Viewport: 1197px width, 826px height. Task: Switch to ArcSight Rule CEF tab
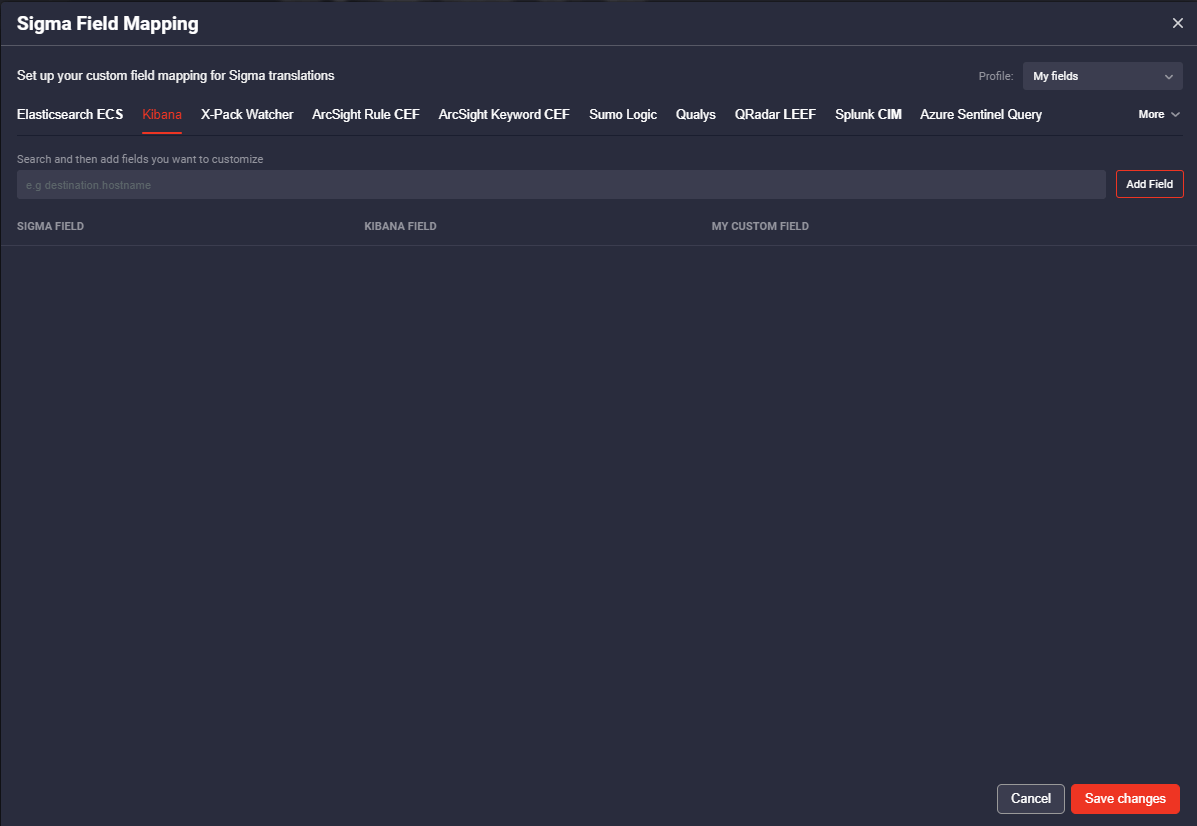(366, 115)
